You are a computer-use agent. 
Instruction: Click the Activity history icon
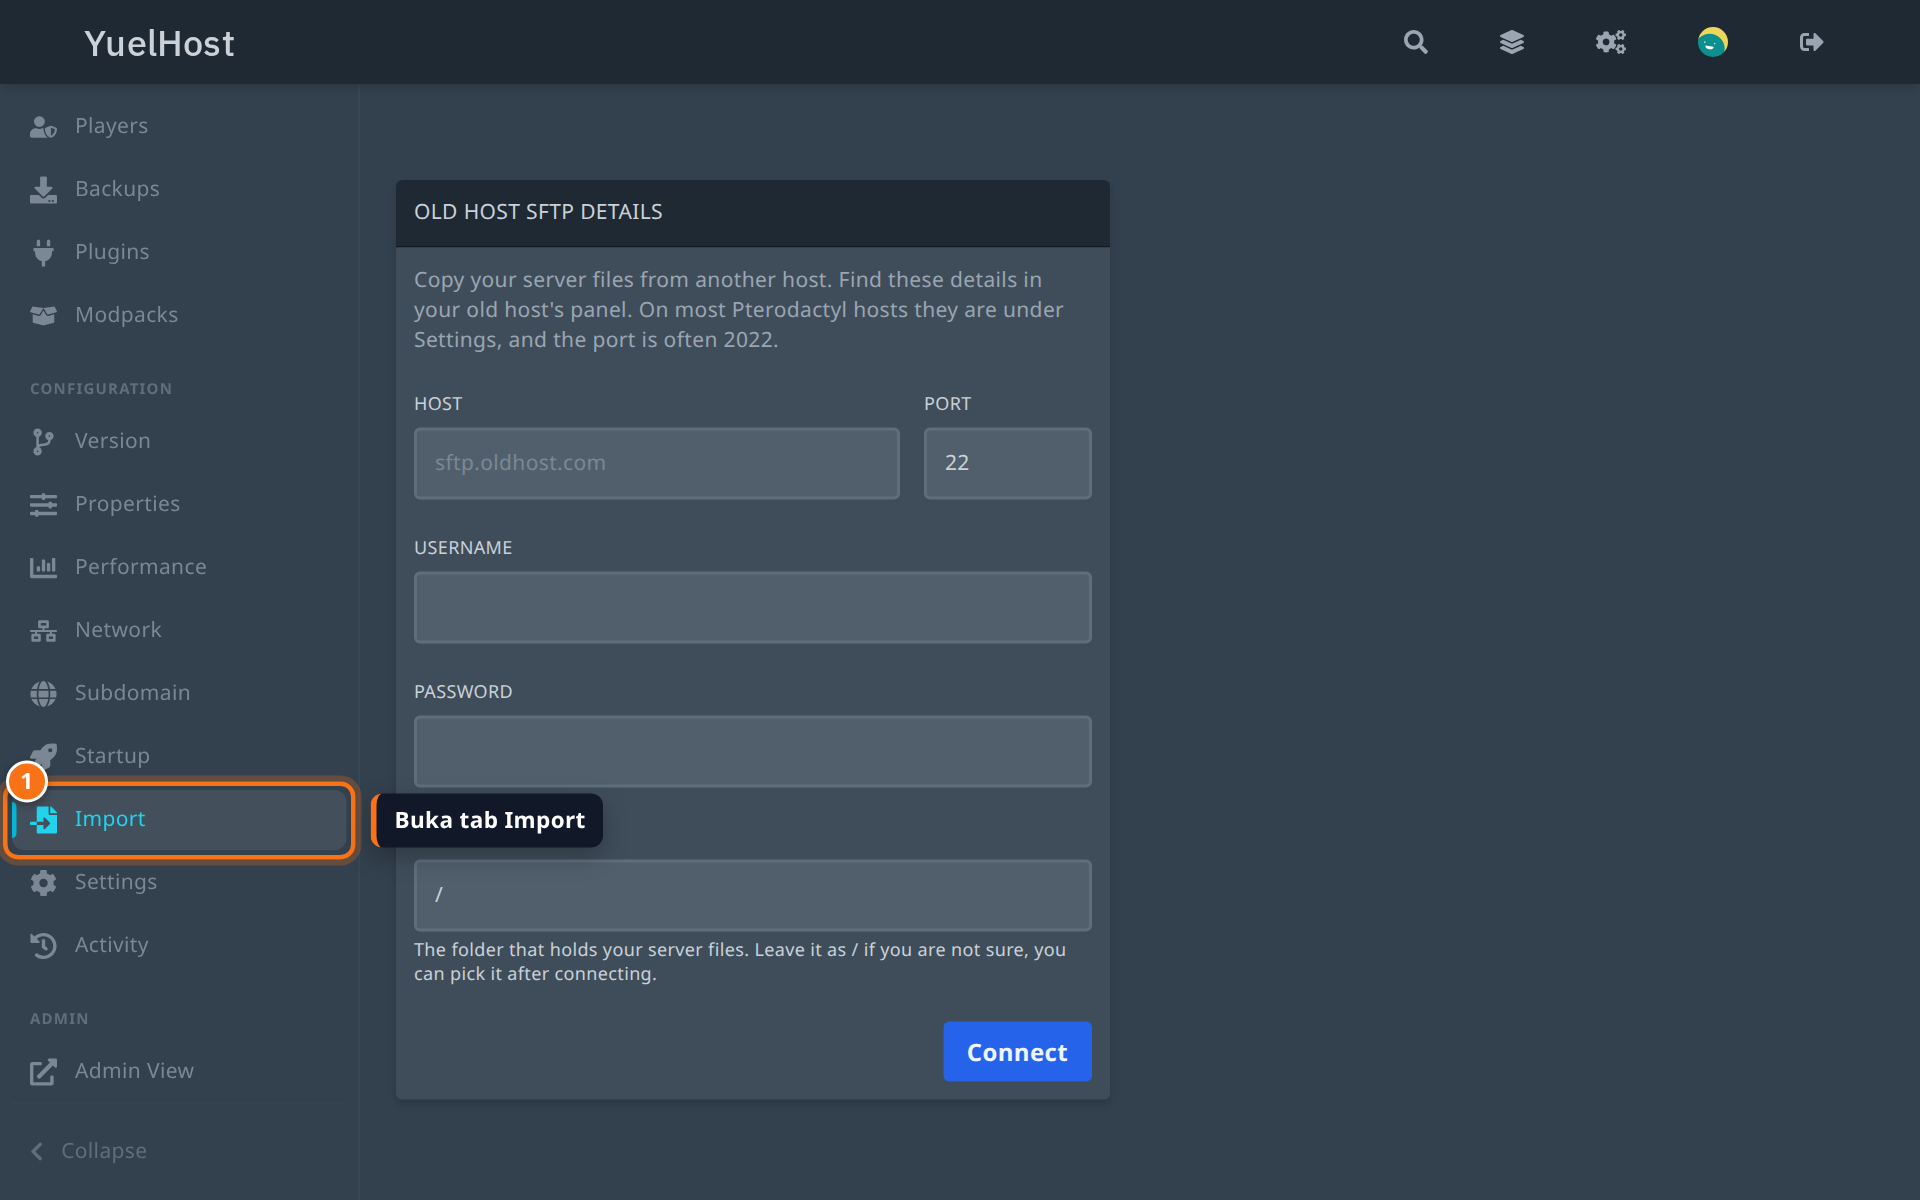click(43, 945)
